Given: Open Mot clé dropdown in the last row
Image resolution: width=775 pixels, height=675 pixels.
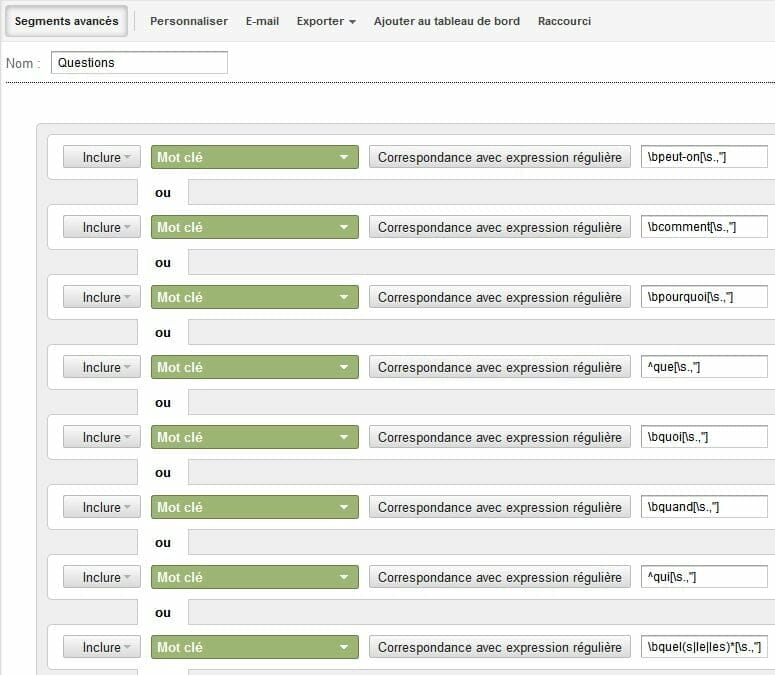Looking at the screenshot, I should click(254, 647).
